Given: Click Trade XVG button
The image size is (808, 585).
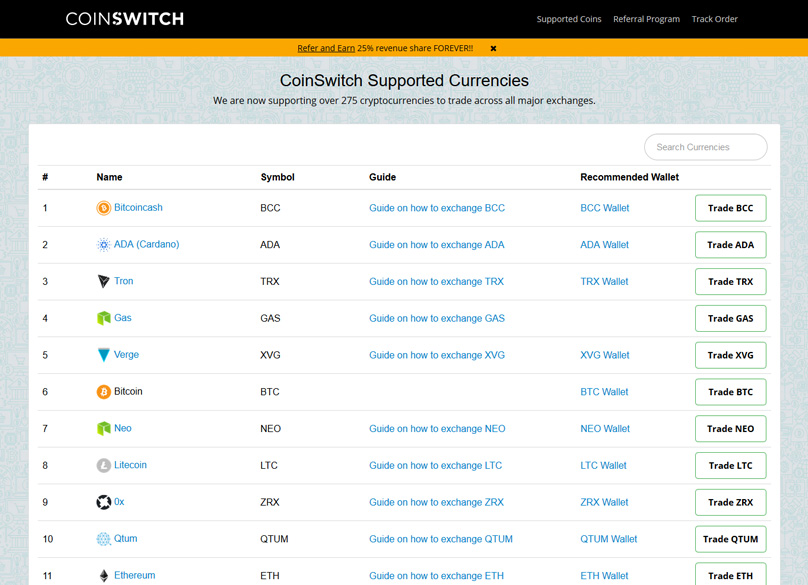Looking at the screenshot, I should pyautogui.click(x=730, y=355).
